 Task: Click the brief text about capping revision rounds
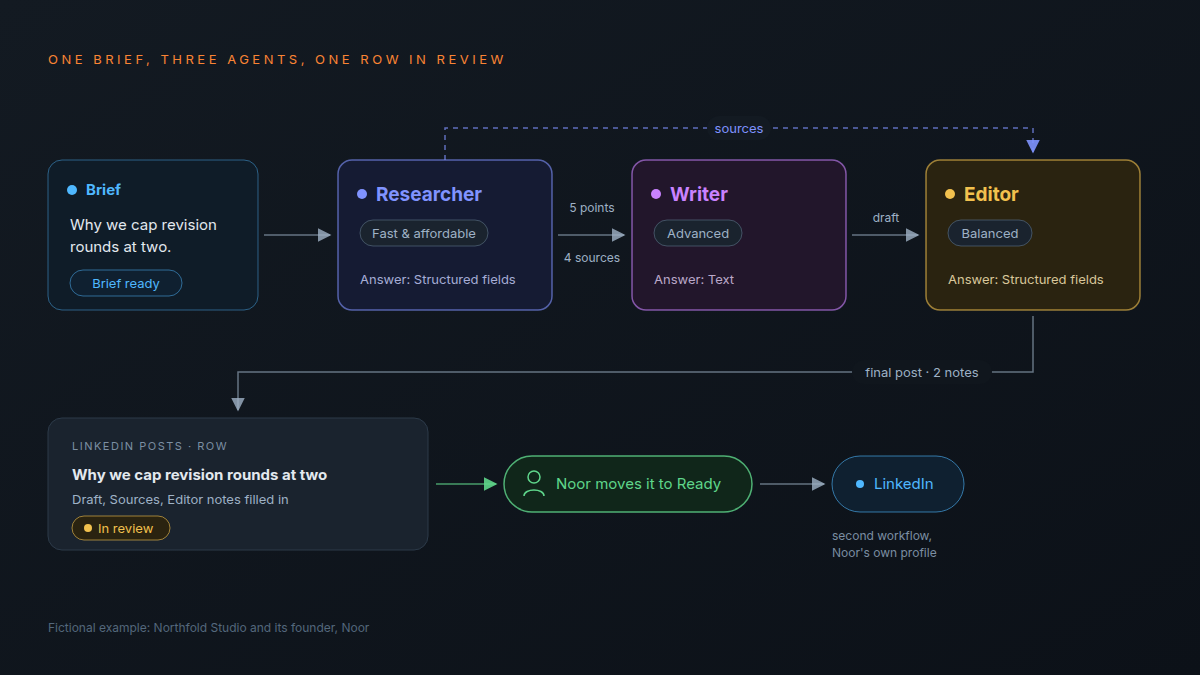pos(143,235)
